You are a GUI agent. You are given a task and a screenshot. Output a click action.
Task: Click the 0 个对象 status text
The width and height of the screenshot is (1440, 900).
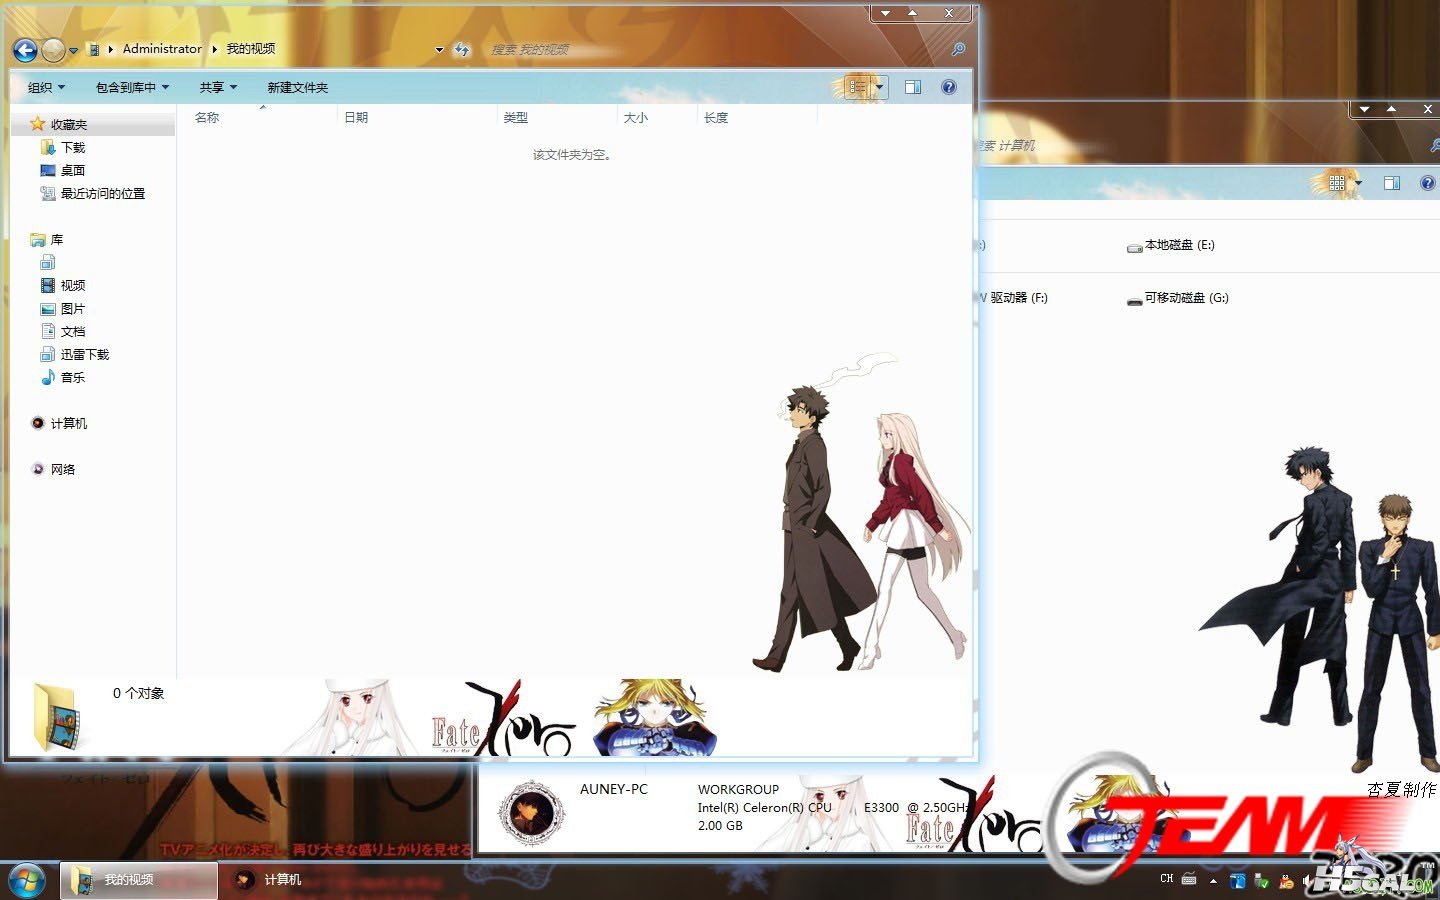point(138,693)
